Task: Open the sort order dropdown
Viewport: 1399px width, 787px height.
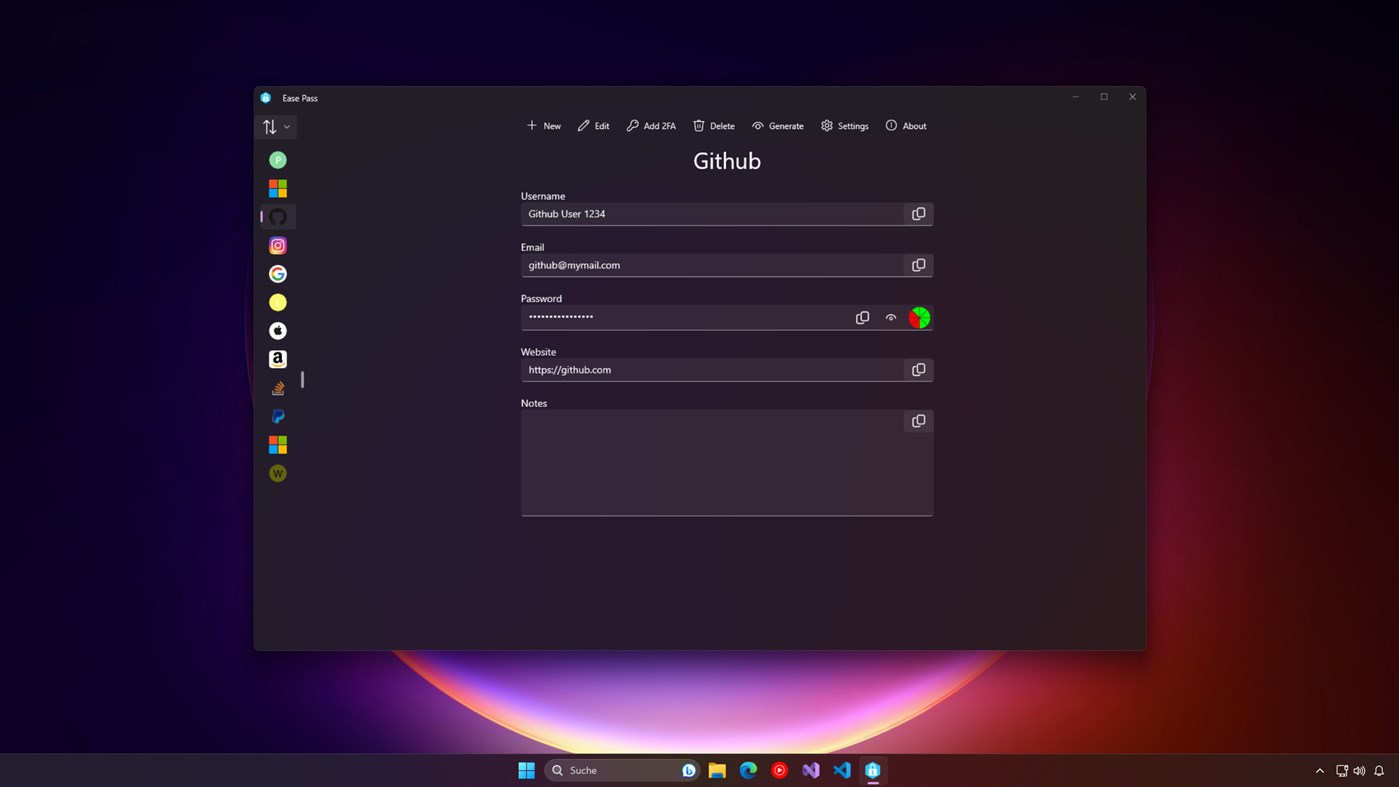Action: click(277, 127)
